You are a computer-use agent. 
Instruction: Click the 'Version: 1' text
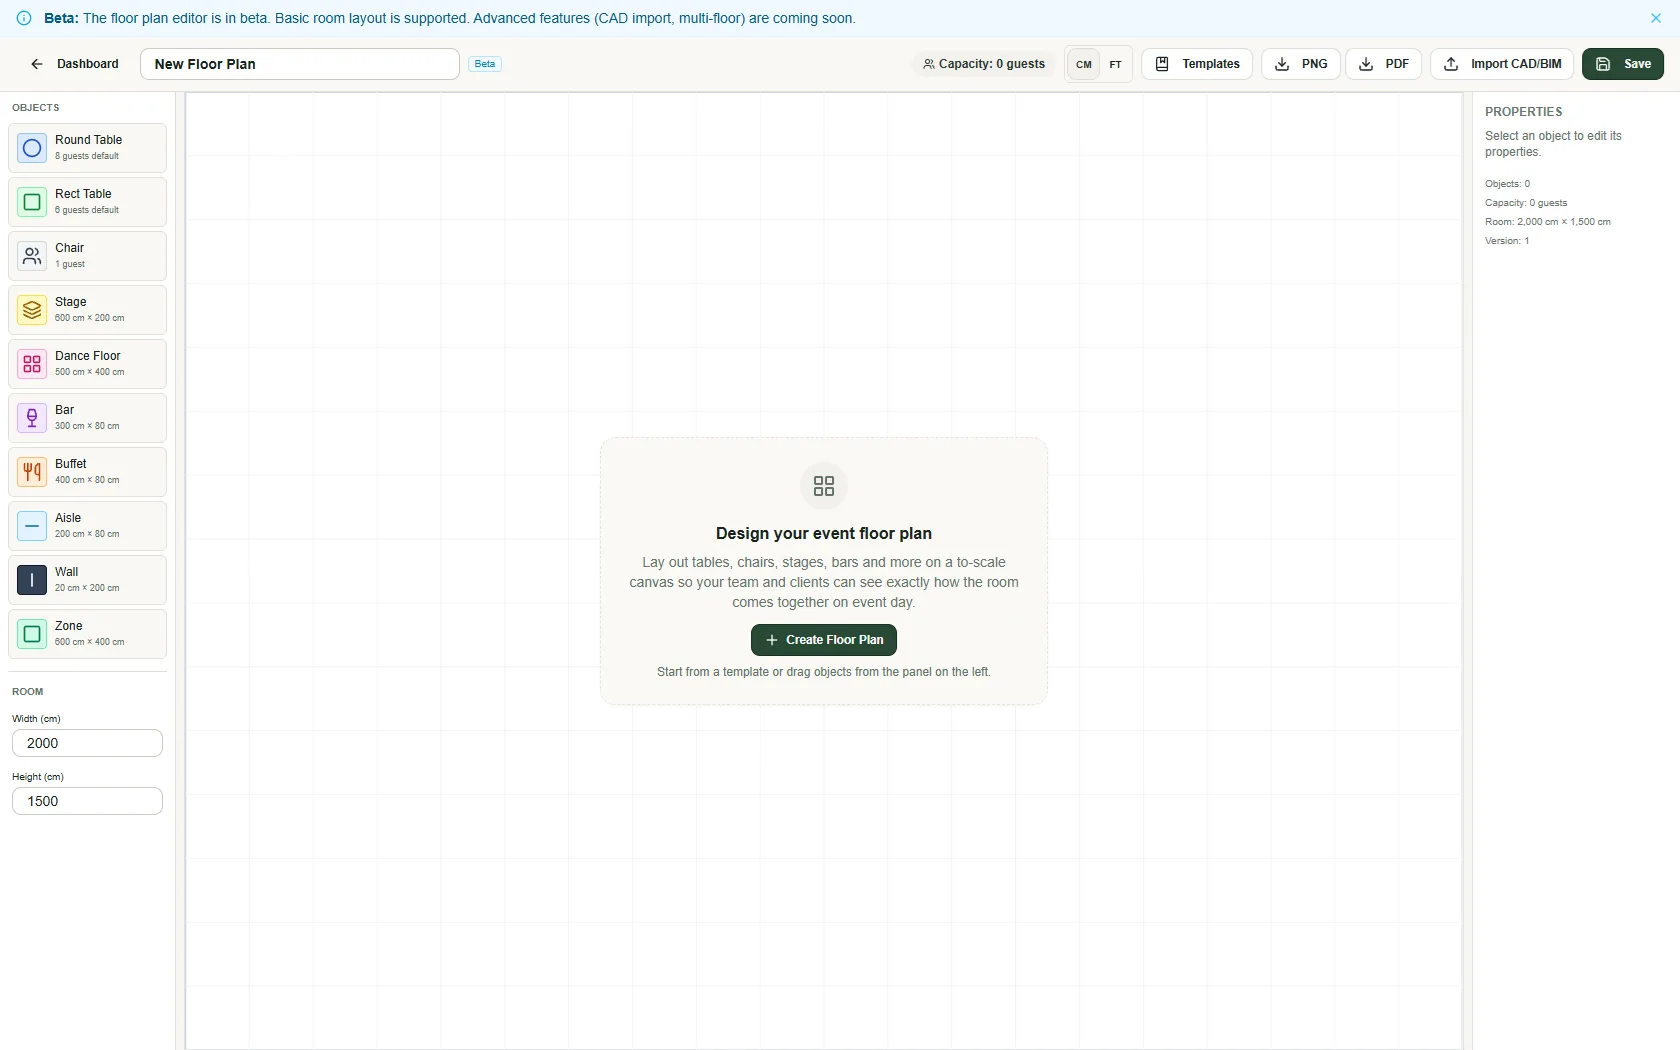[x=1506, y=241]
